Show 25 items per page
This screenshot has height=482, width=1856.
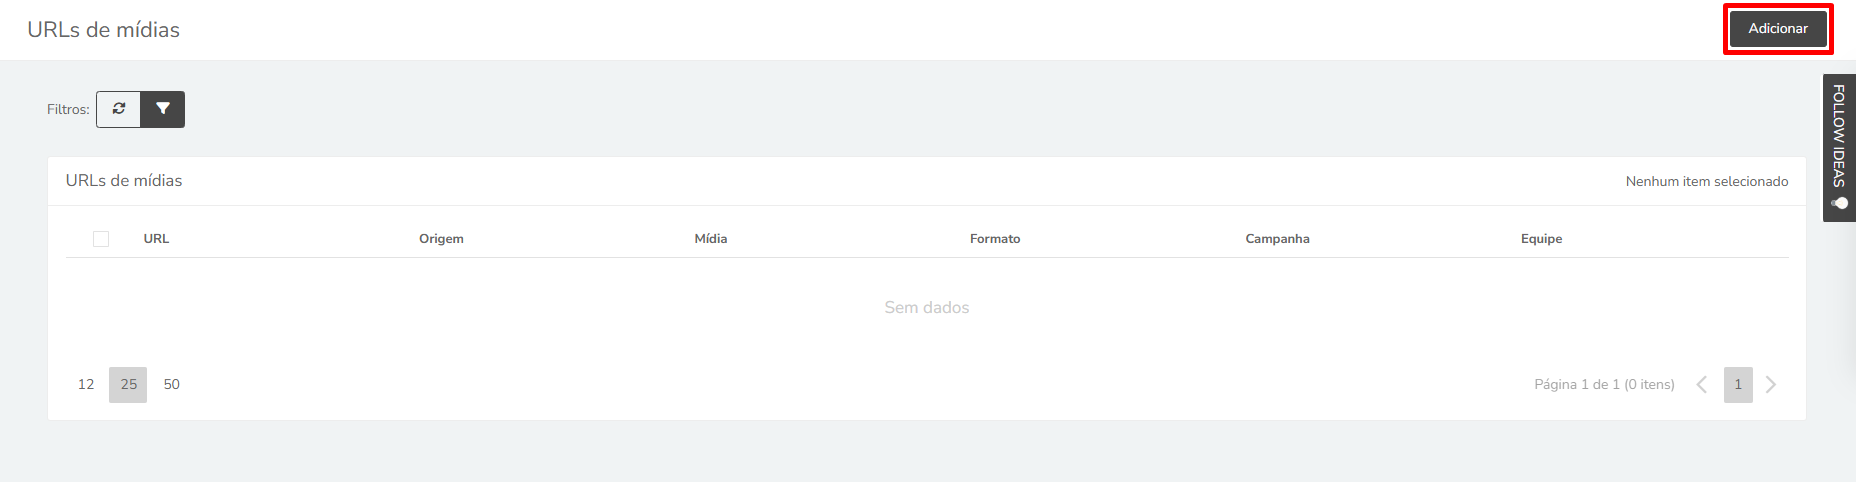(128, 385)
